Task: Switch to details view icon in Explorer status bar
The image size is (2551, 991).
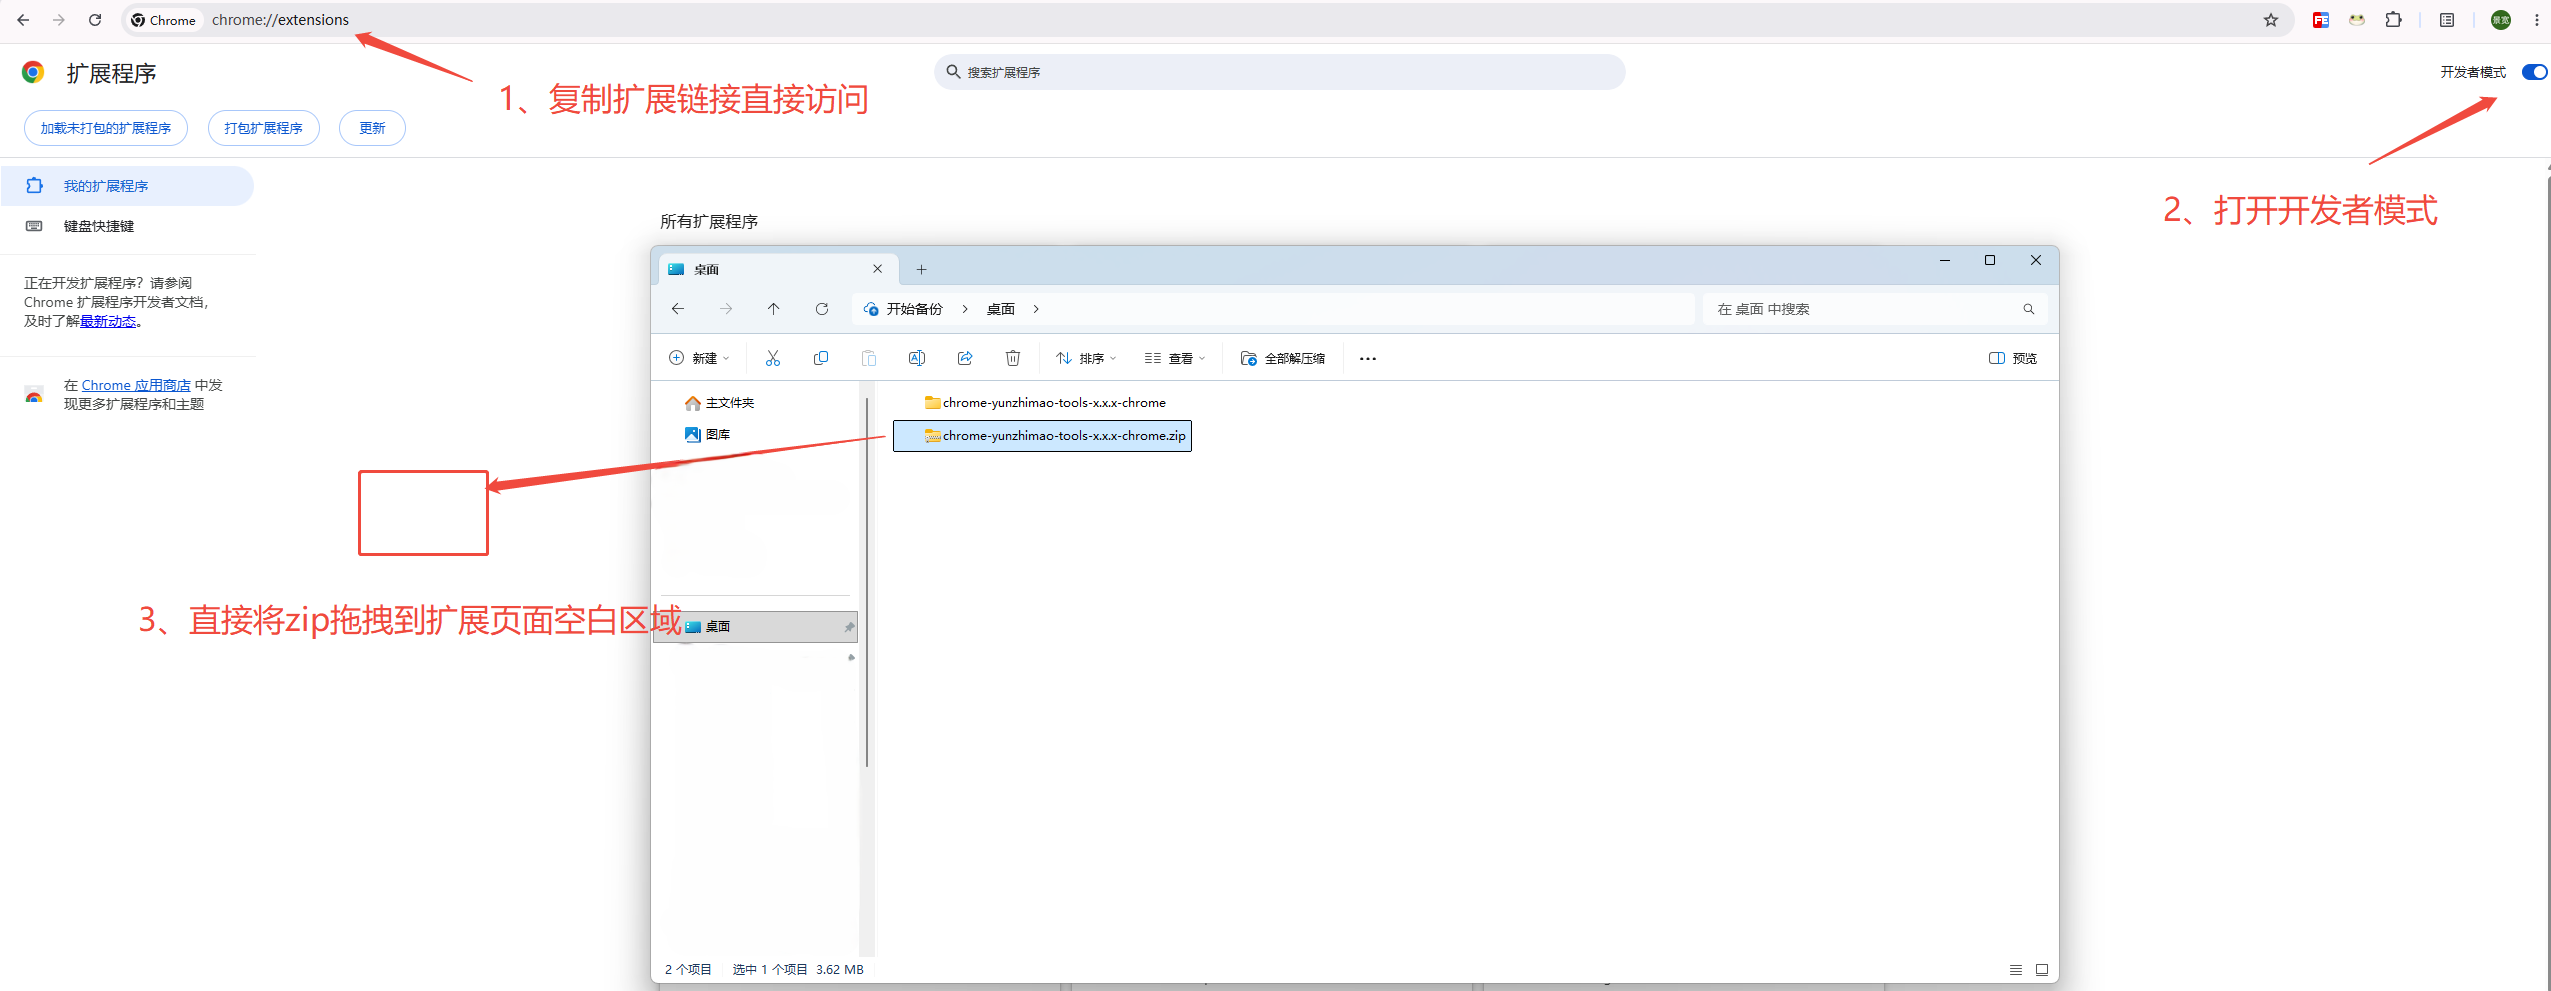Action: click(x=2016, y=970)
